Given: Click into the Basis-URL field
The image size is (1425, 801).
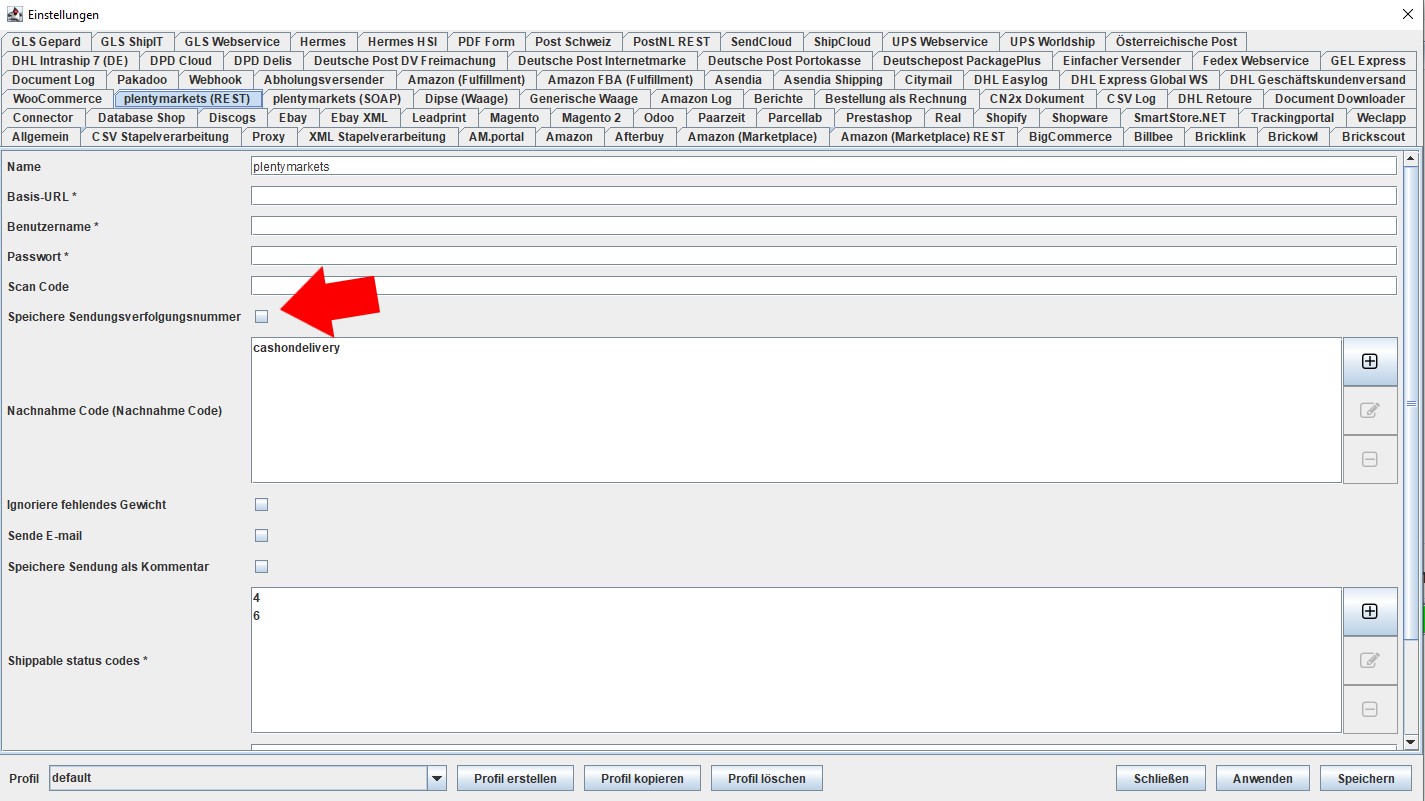Looking at the screenshot, I should click(824, 196).
